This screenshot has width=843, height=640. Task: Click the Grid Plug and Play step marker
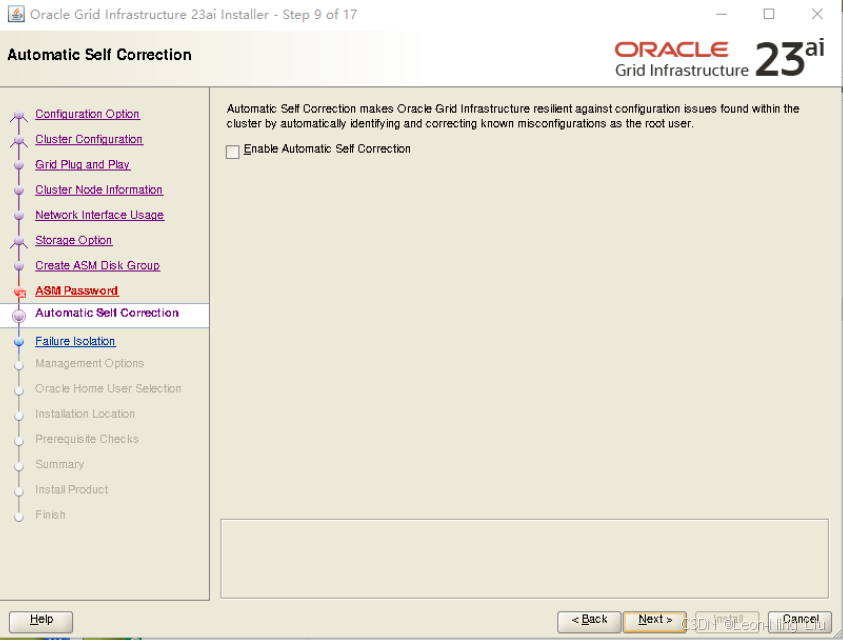point(19,165)
